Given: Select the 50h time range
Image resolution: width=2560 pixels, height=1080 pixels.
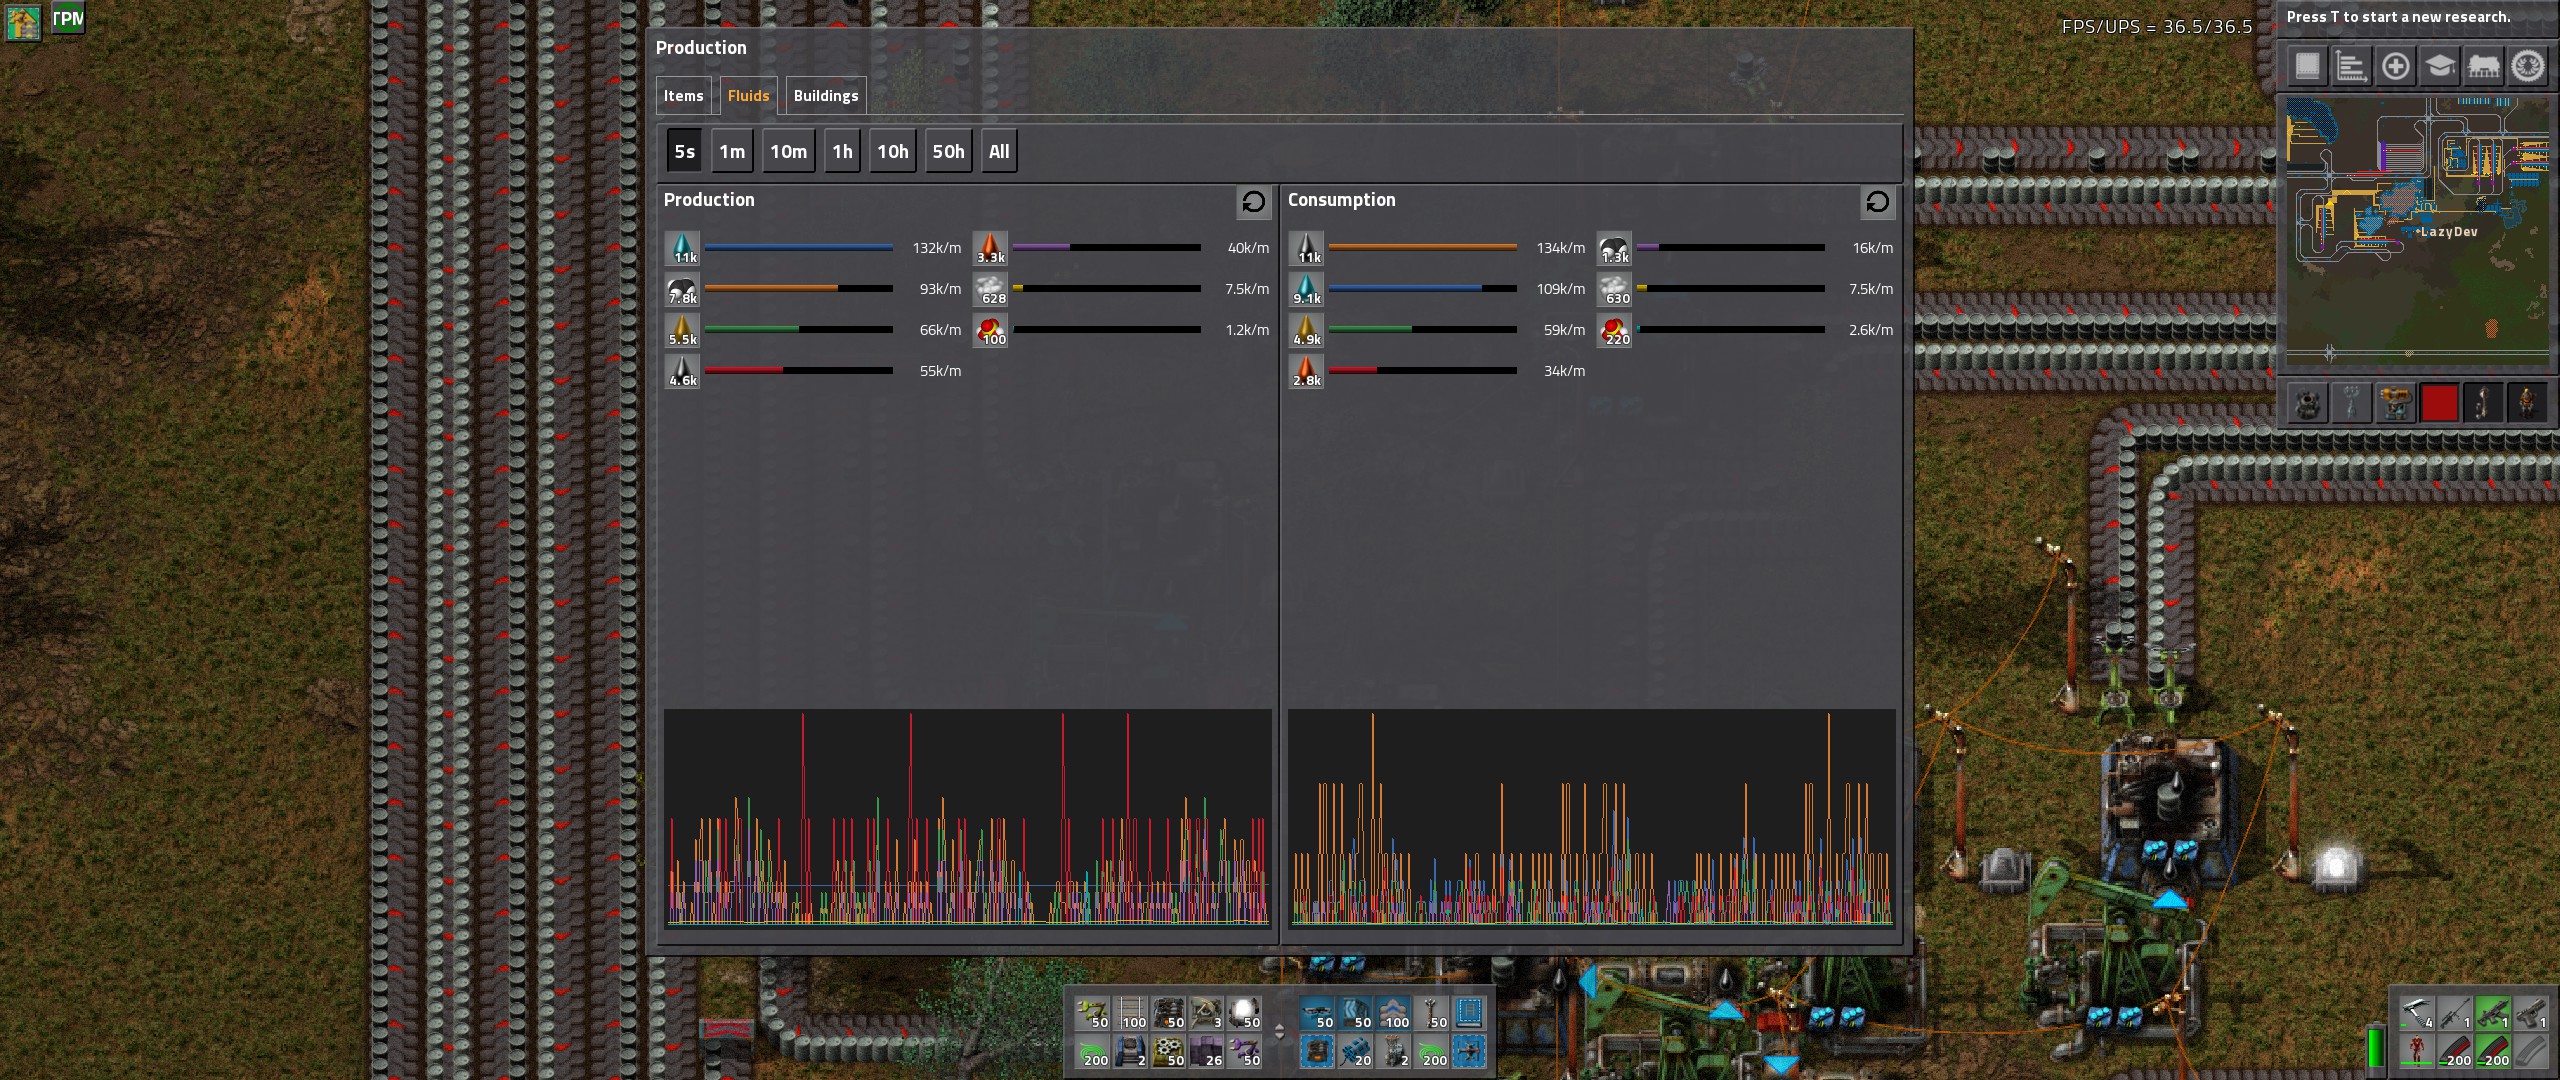Looking at the screenshot, I should pos(949,152).
